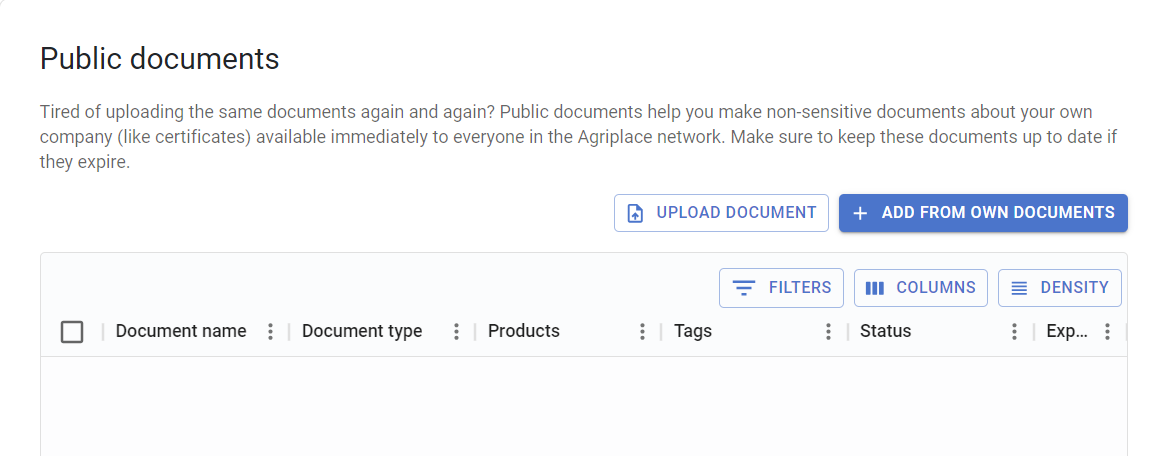Open Document name column menu dots
This screenshot has width=1162, height=456.
tap(270, 331)
